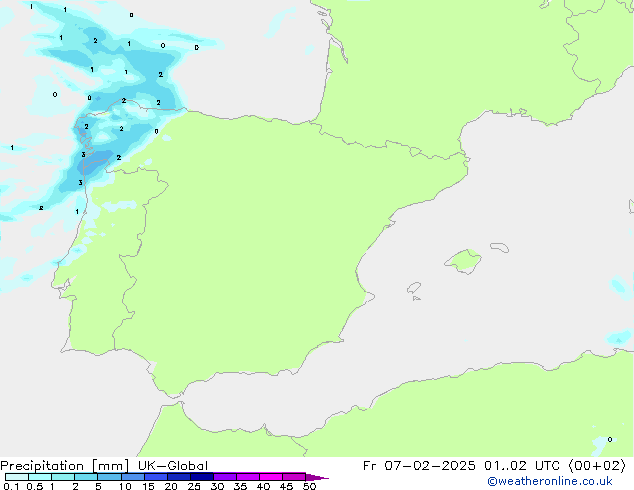Select the "(00+02)" forecast offset text

597,466
